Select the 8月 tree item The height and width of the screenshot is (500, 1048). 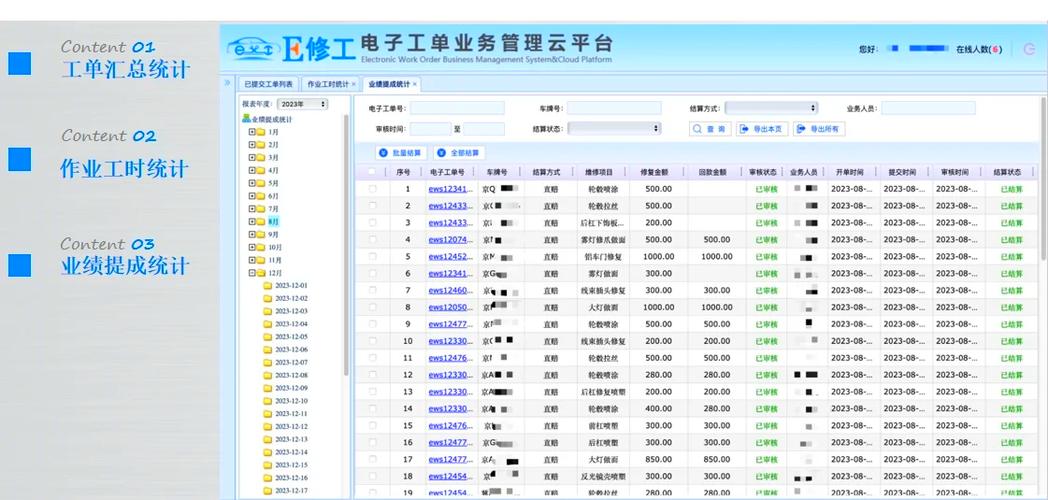(273, 222)
